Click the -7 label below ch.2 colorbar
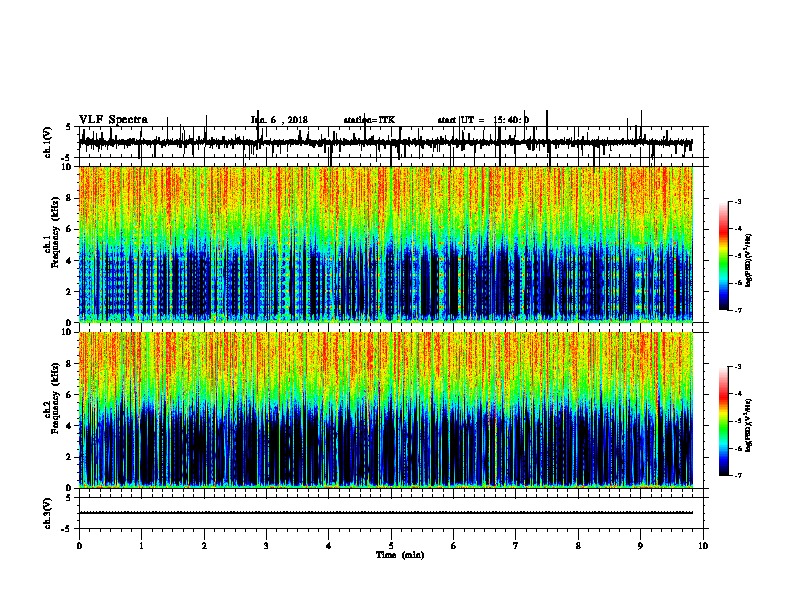This screenshot has height=612, width=792. [x=737, y=476]
